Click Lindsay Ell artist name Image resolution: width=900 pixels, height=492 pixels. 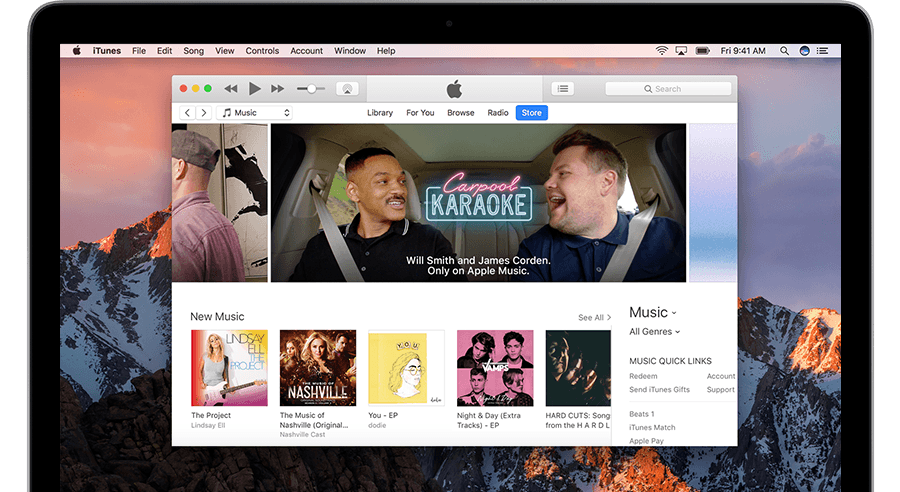pos(208,425)
